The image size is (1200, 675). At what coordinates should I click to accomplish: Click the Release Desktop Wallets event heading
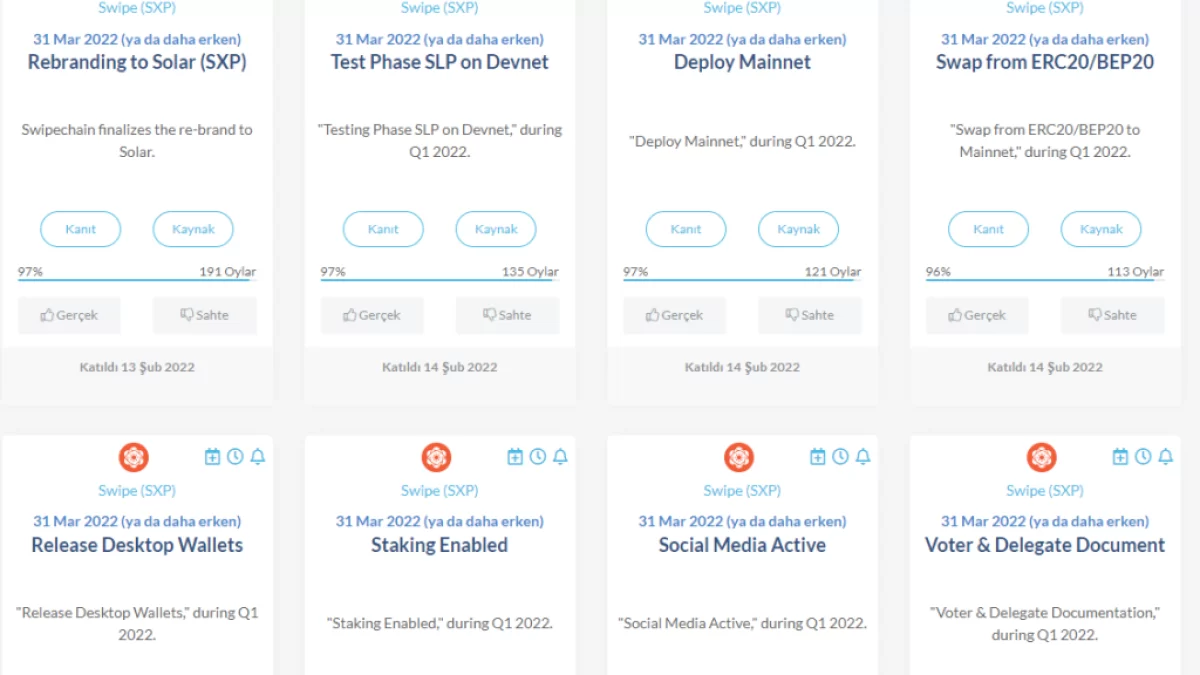coord(137,545)
